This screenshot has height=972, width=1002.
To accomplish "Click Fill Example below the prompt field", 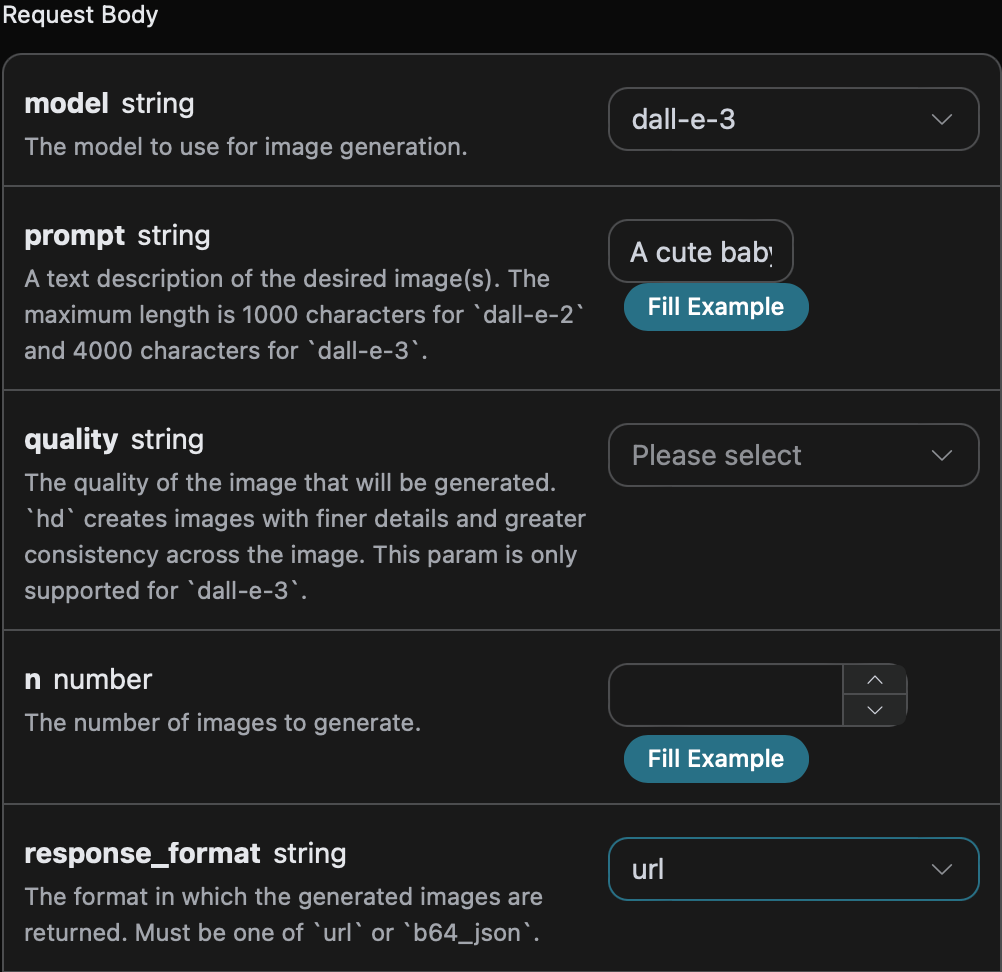I will point(716,307).
